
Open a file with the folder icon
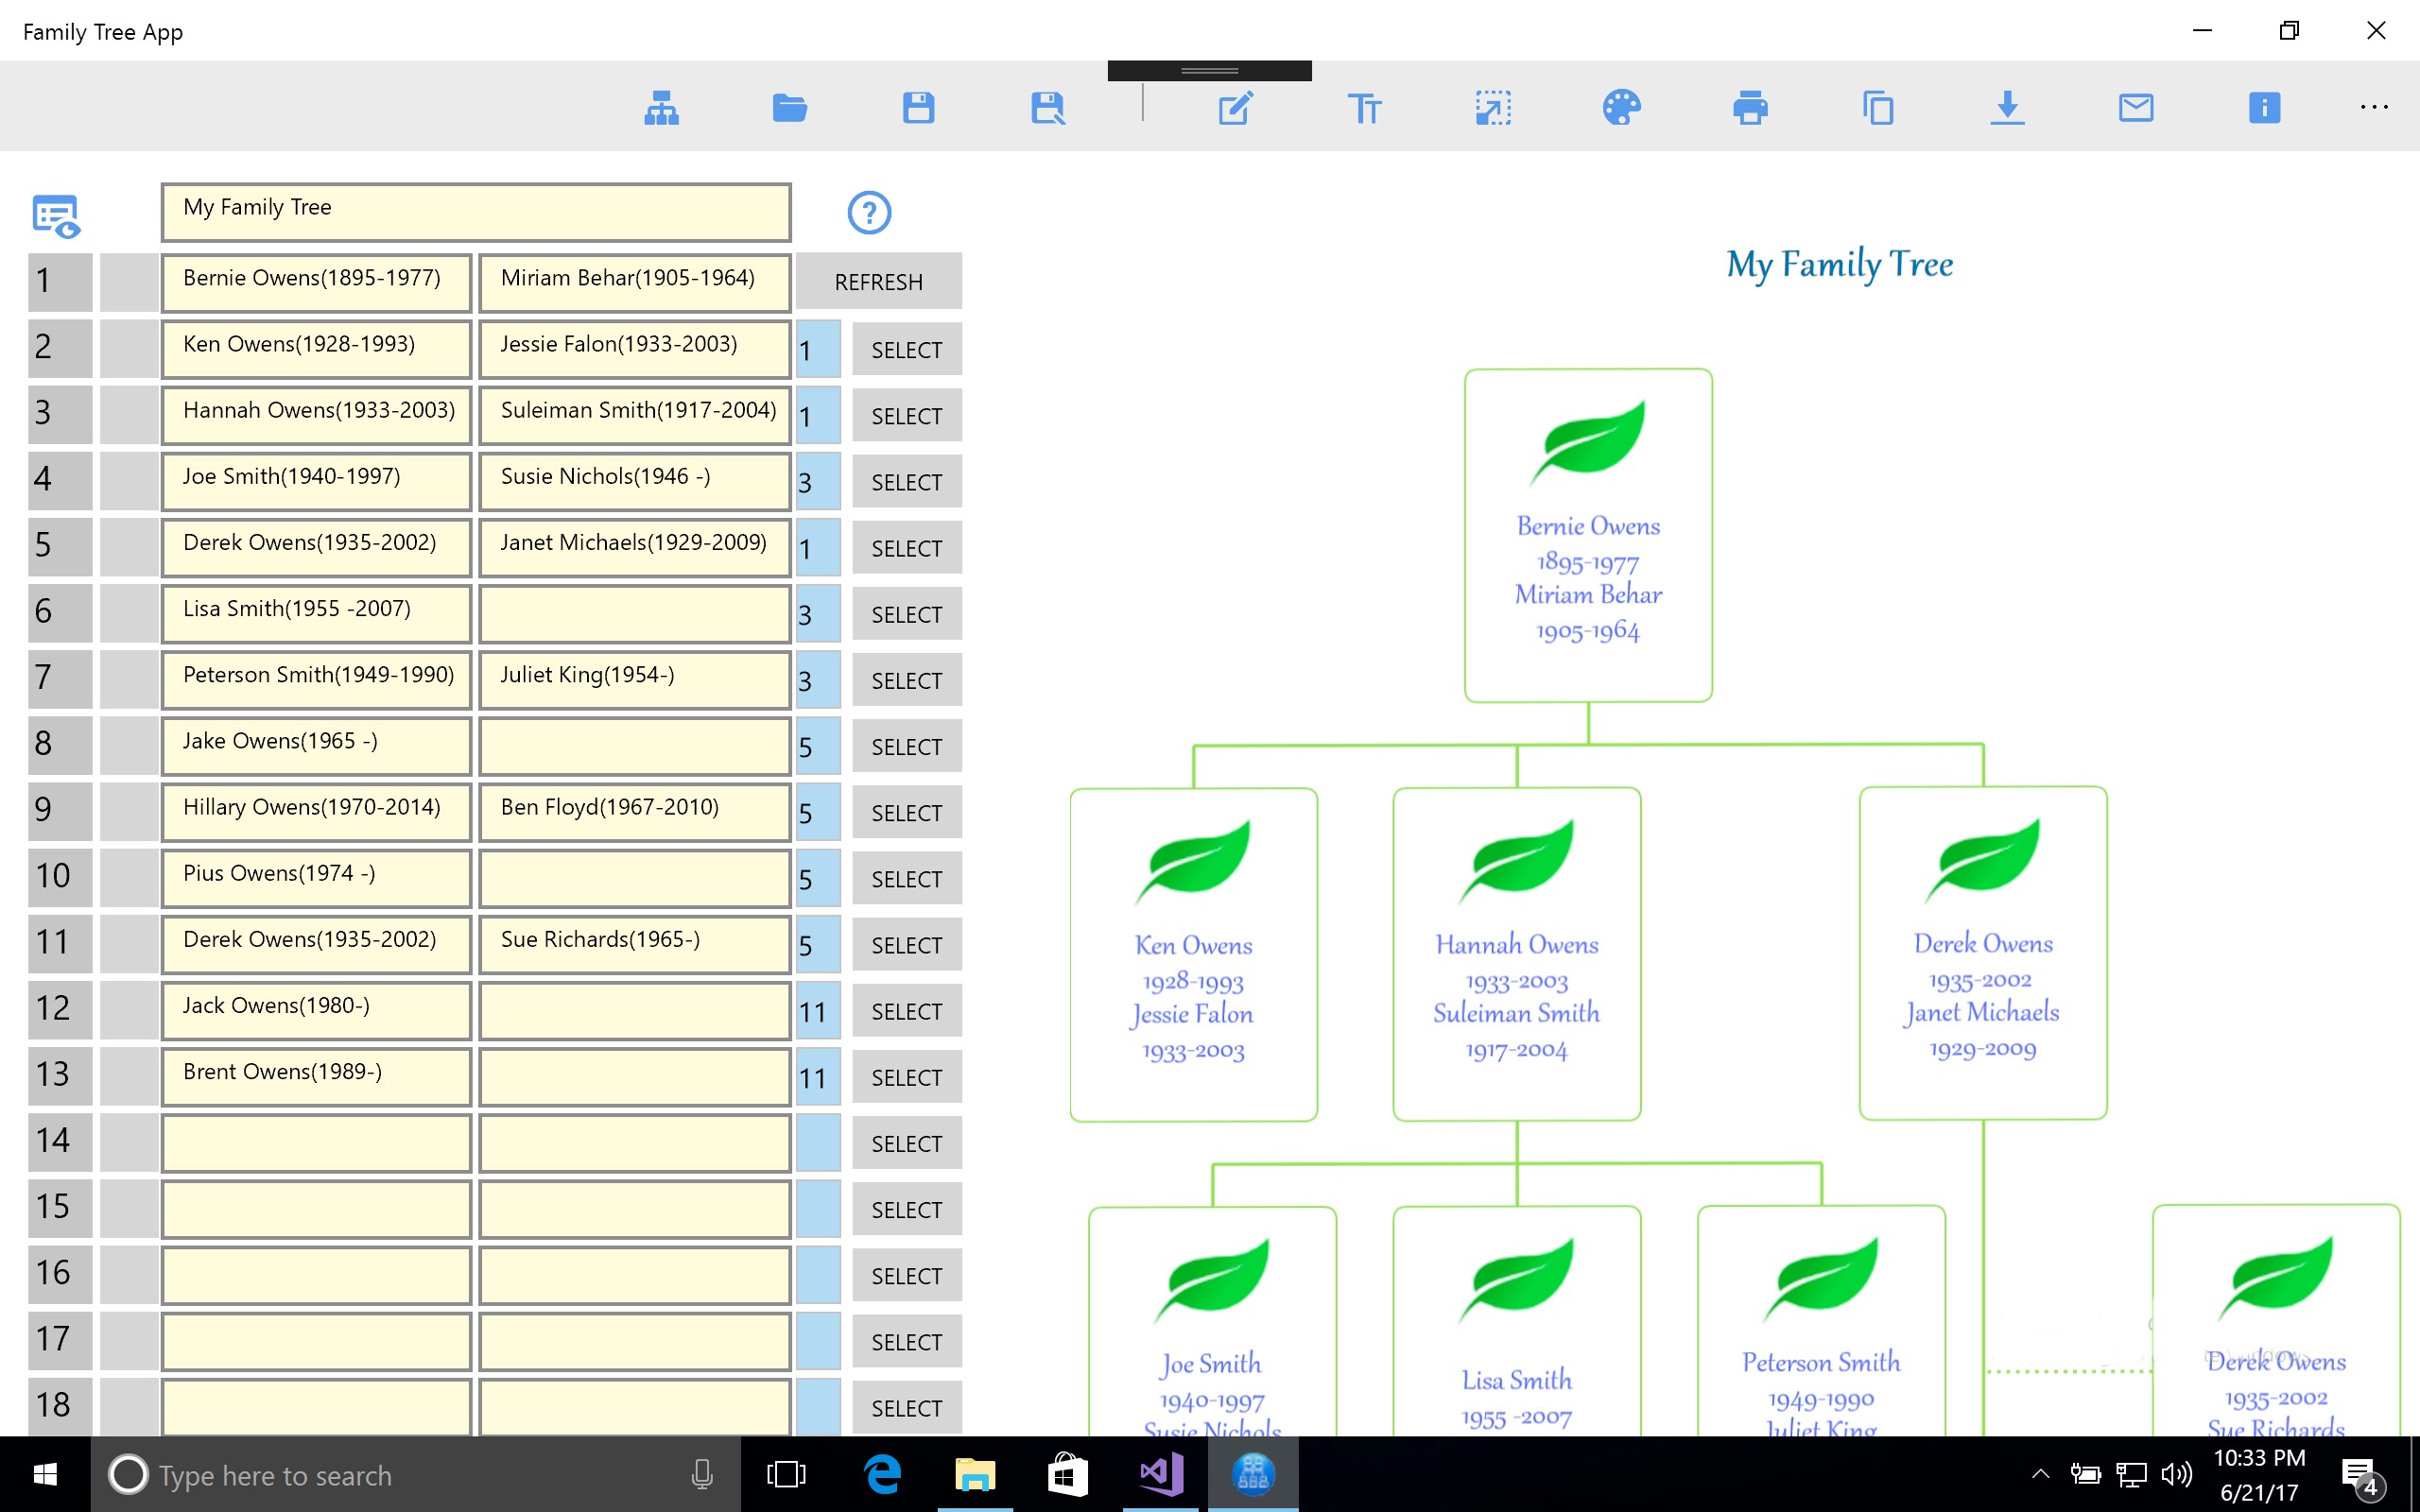(790, 107)
